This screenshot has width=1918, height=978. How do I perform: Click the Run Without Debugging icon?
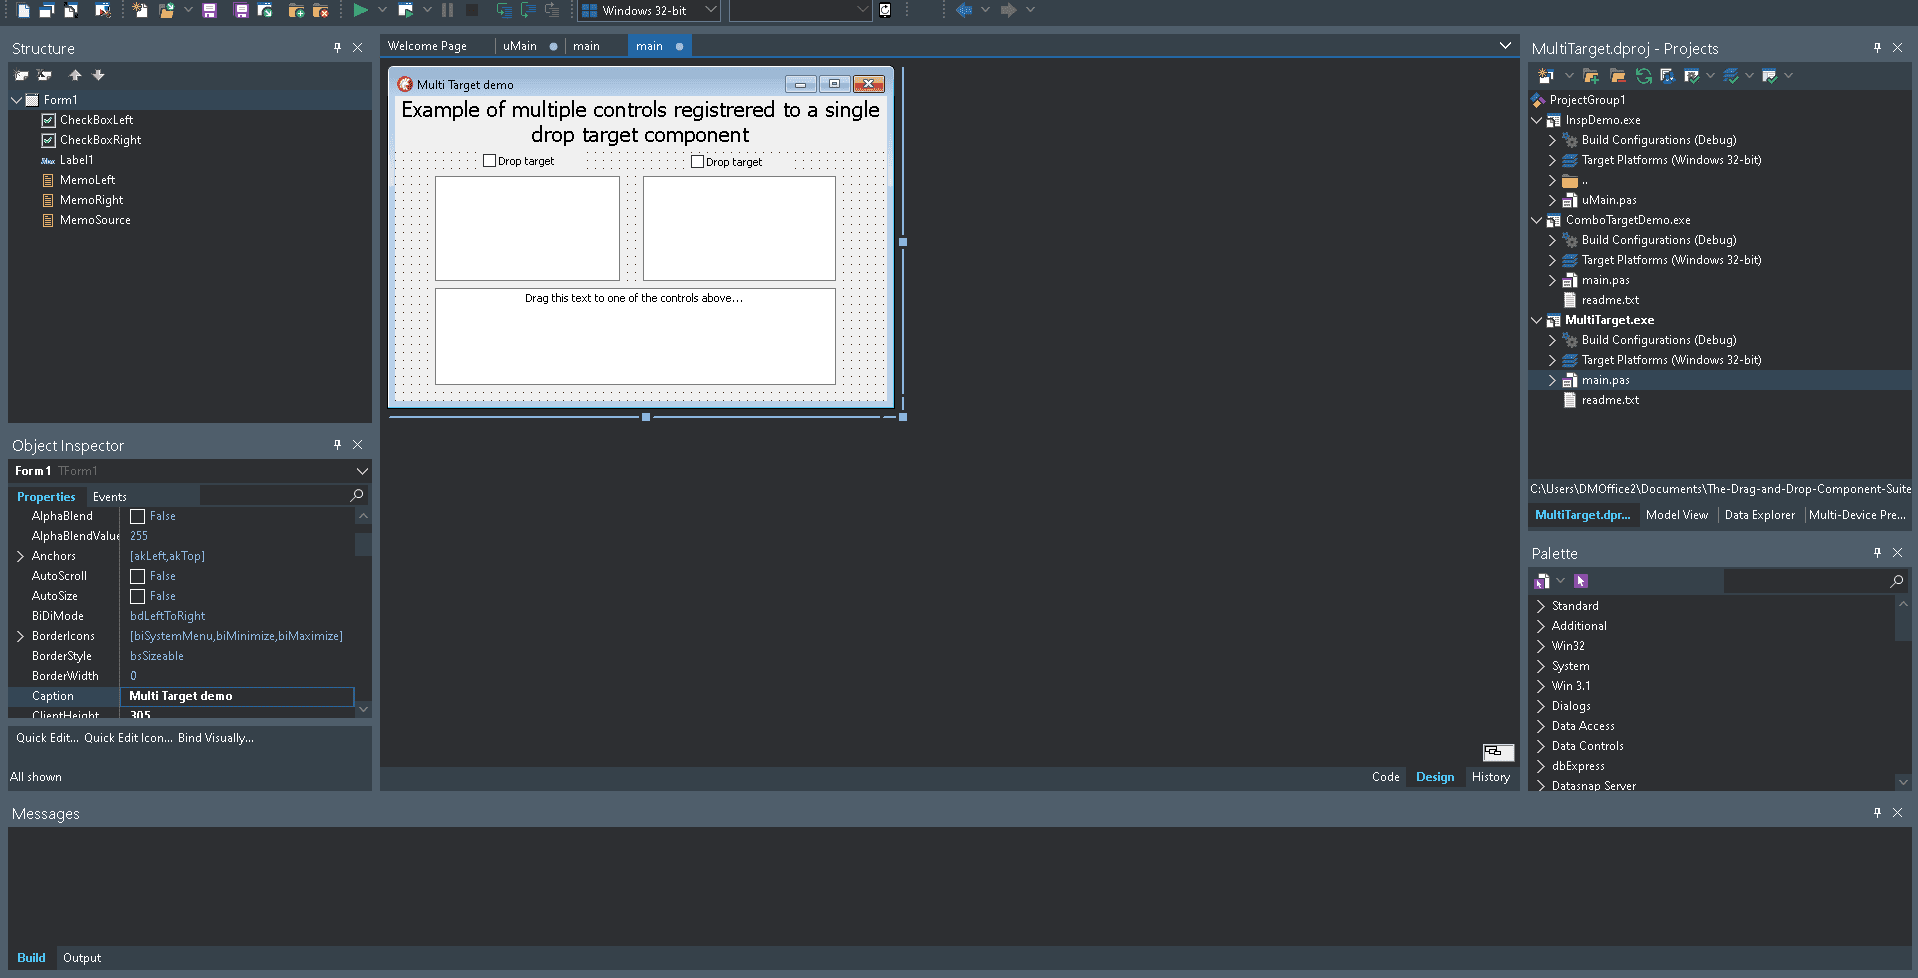(x=405, y=10)
